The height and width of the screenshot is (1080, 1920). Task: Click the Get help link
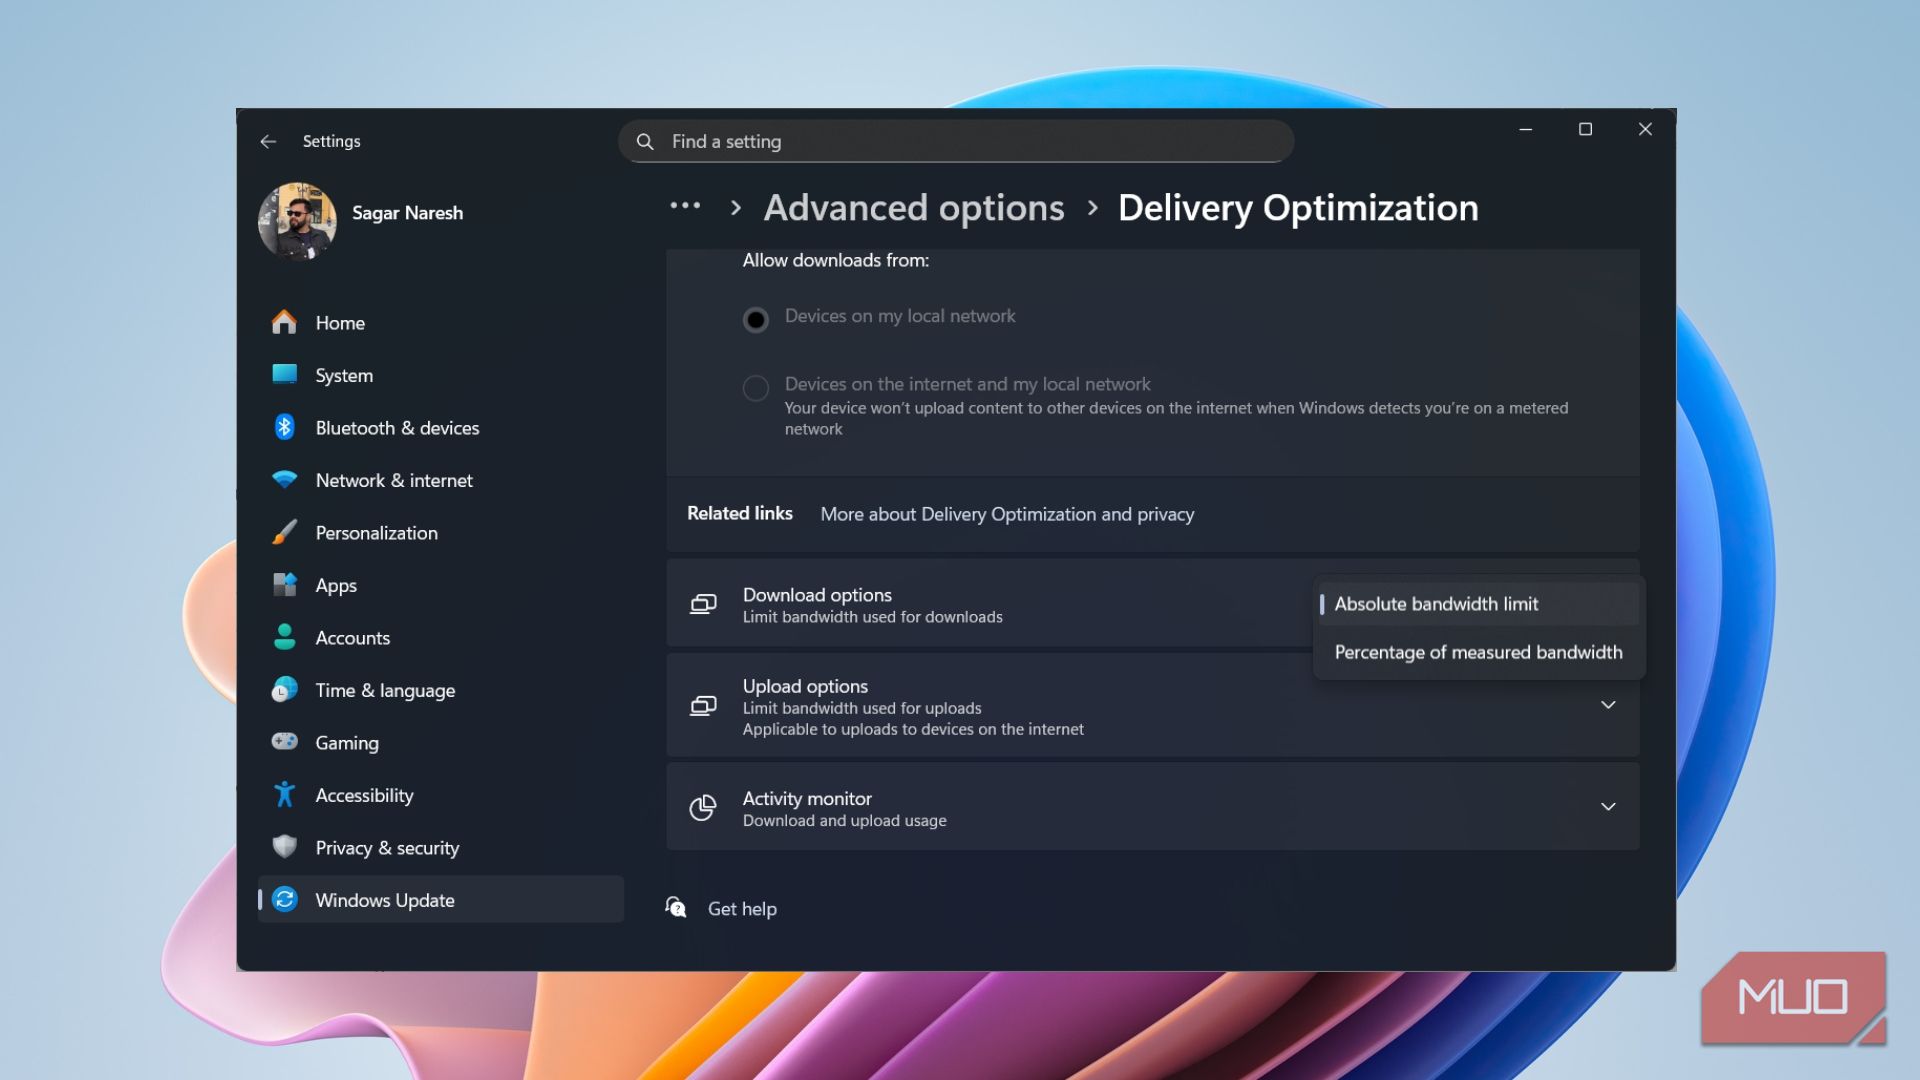pos(742,909)
